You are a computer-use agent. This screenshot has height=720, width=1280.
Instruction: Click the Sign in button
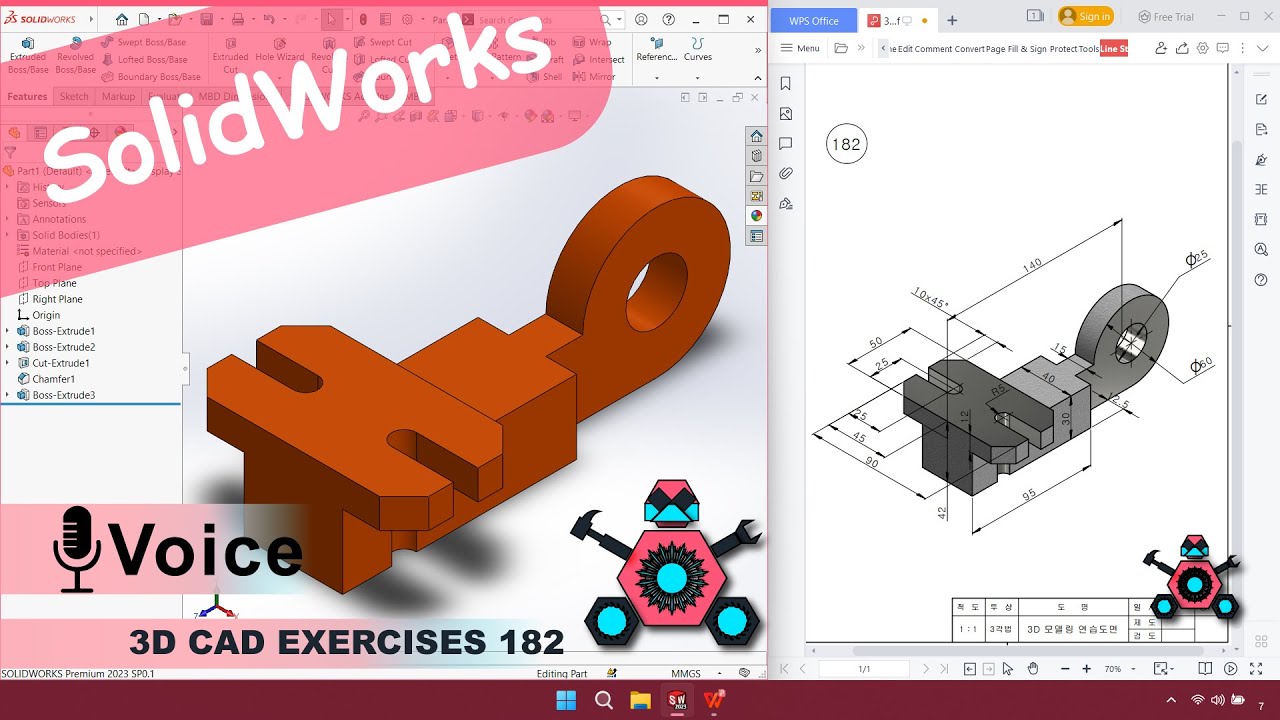(x=1086, y=17)
